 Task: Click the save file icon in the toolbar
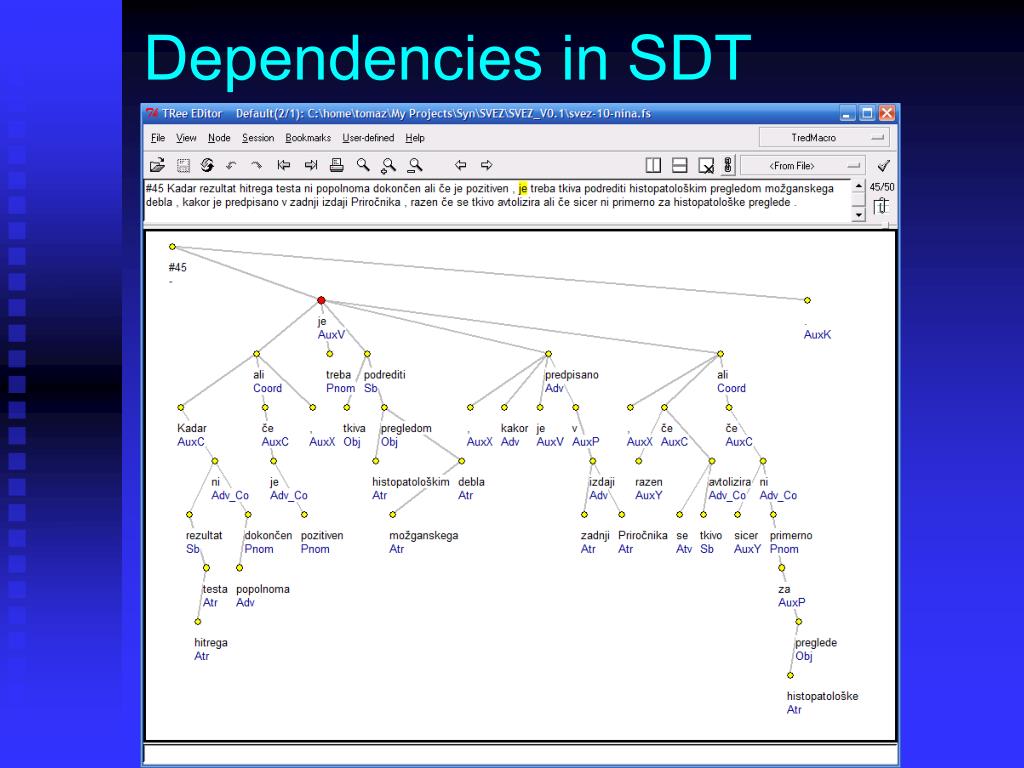click(184, 165)
